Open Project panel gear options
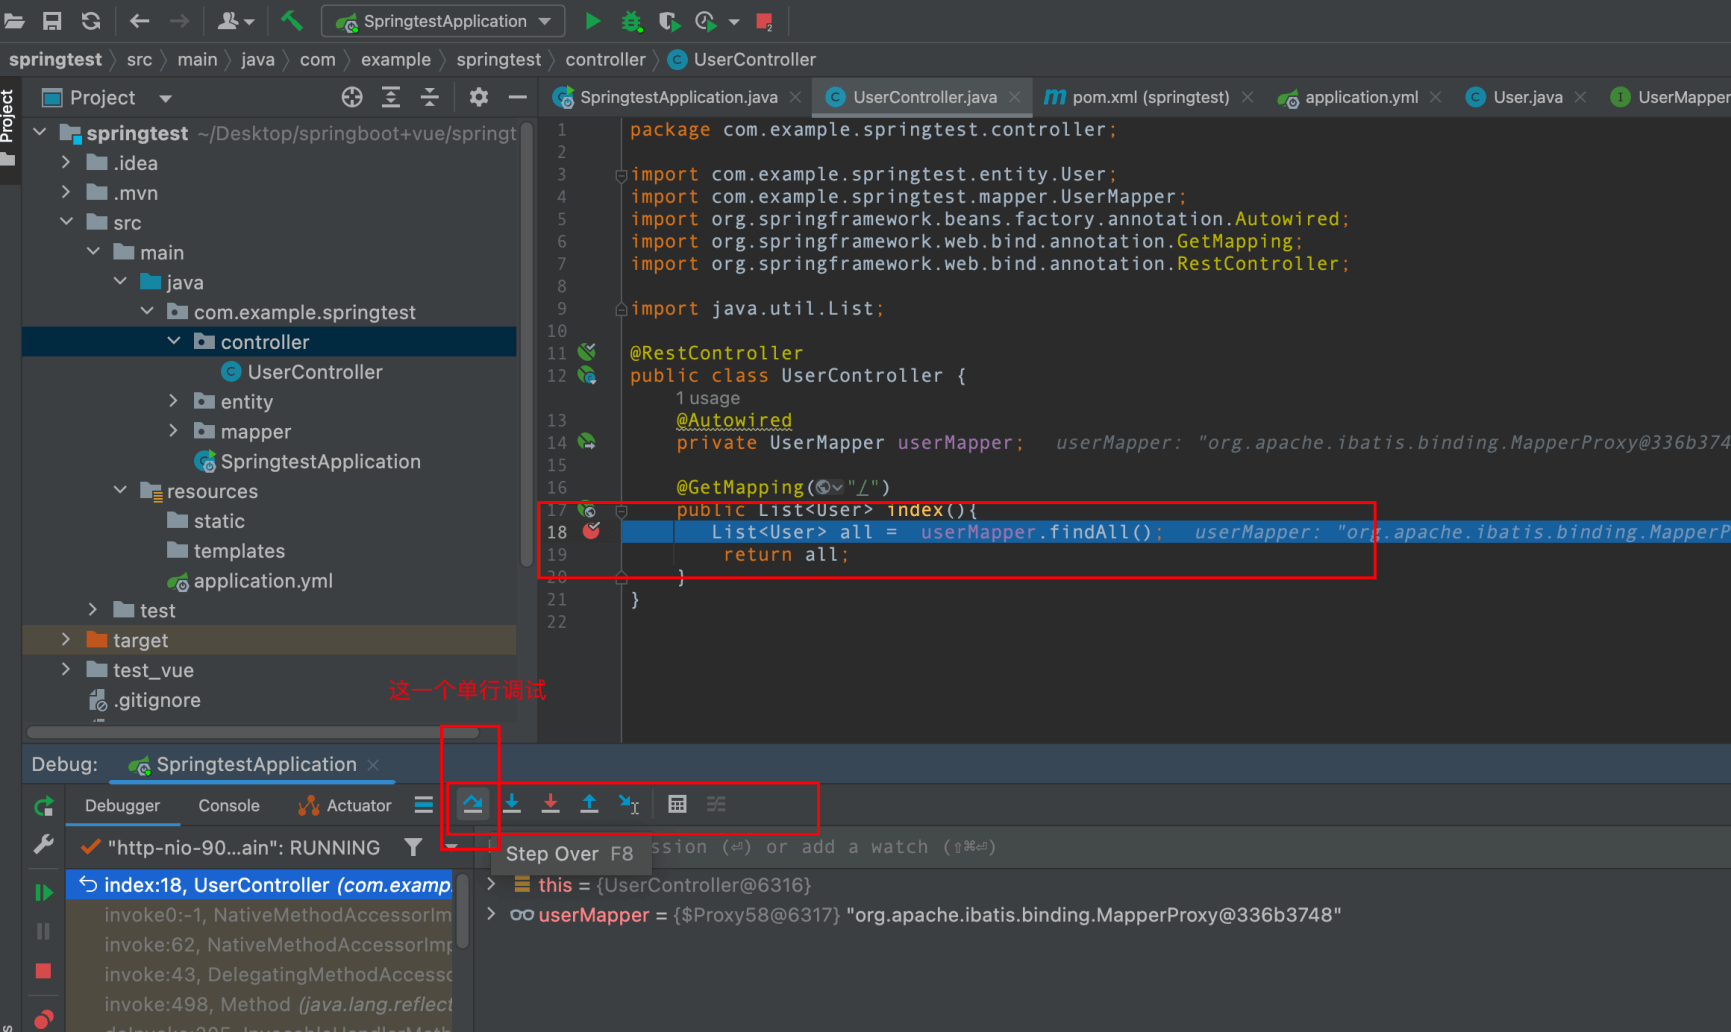Screen dimensions: 1731x1032 479,97
